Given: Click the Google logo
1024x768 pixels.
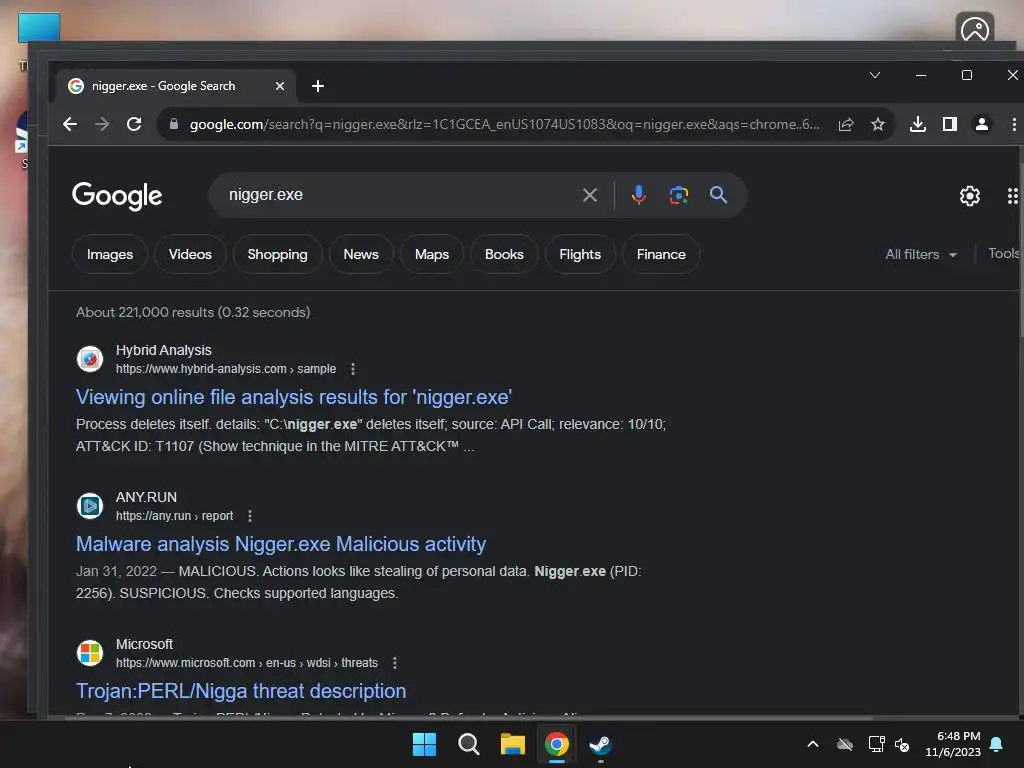Looking at the screenshot, I should [117, 196].
